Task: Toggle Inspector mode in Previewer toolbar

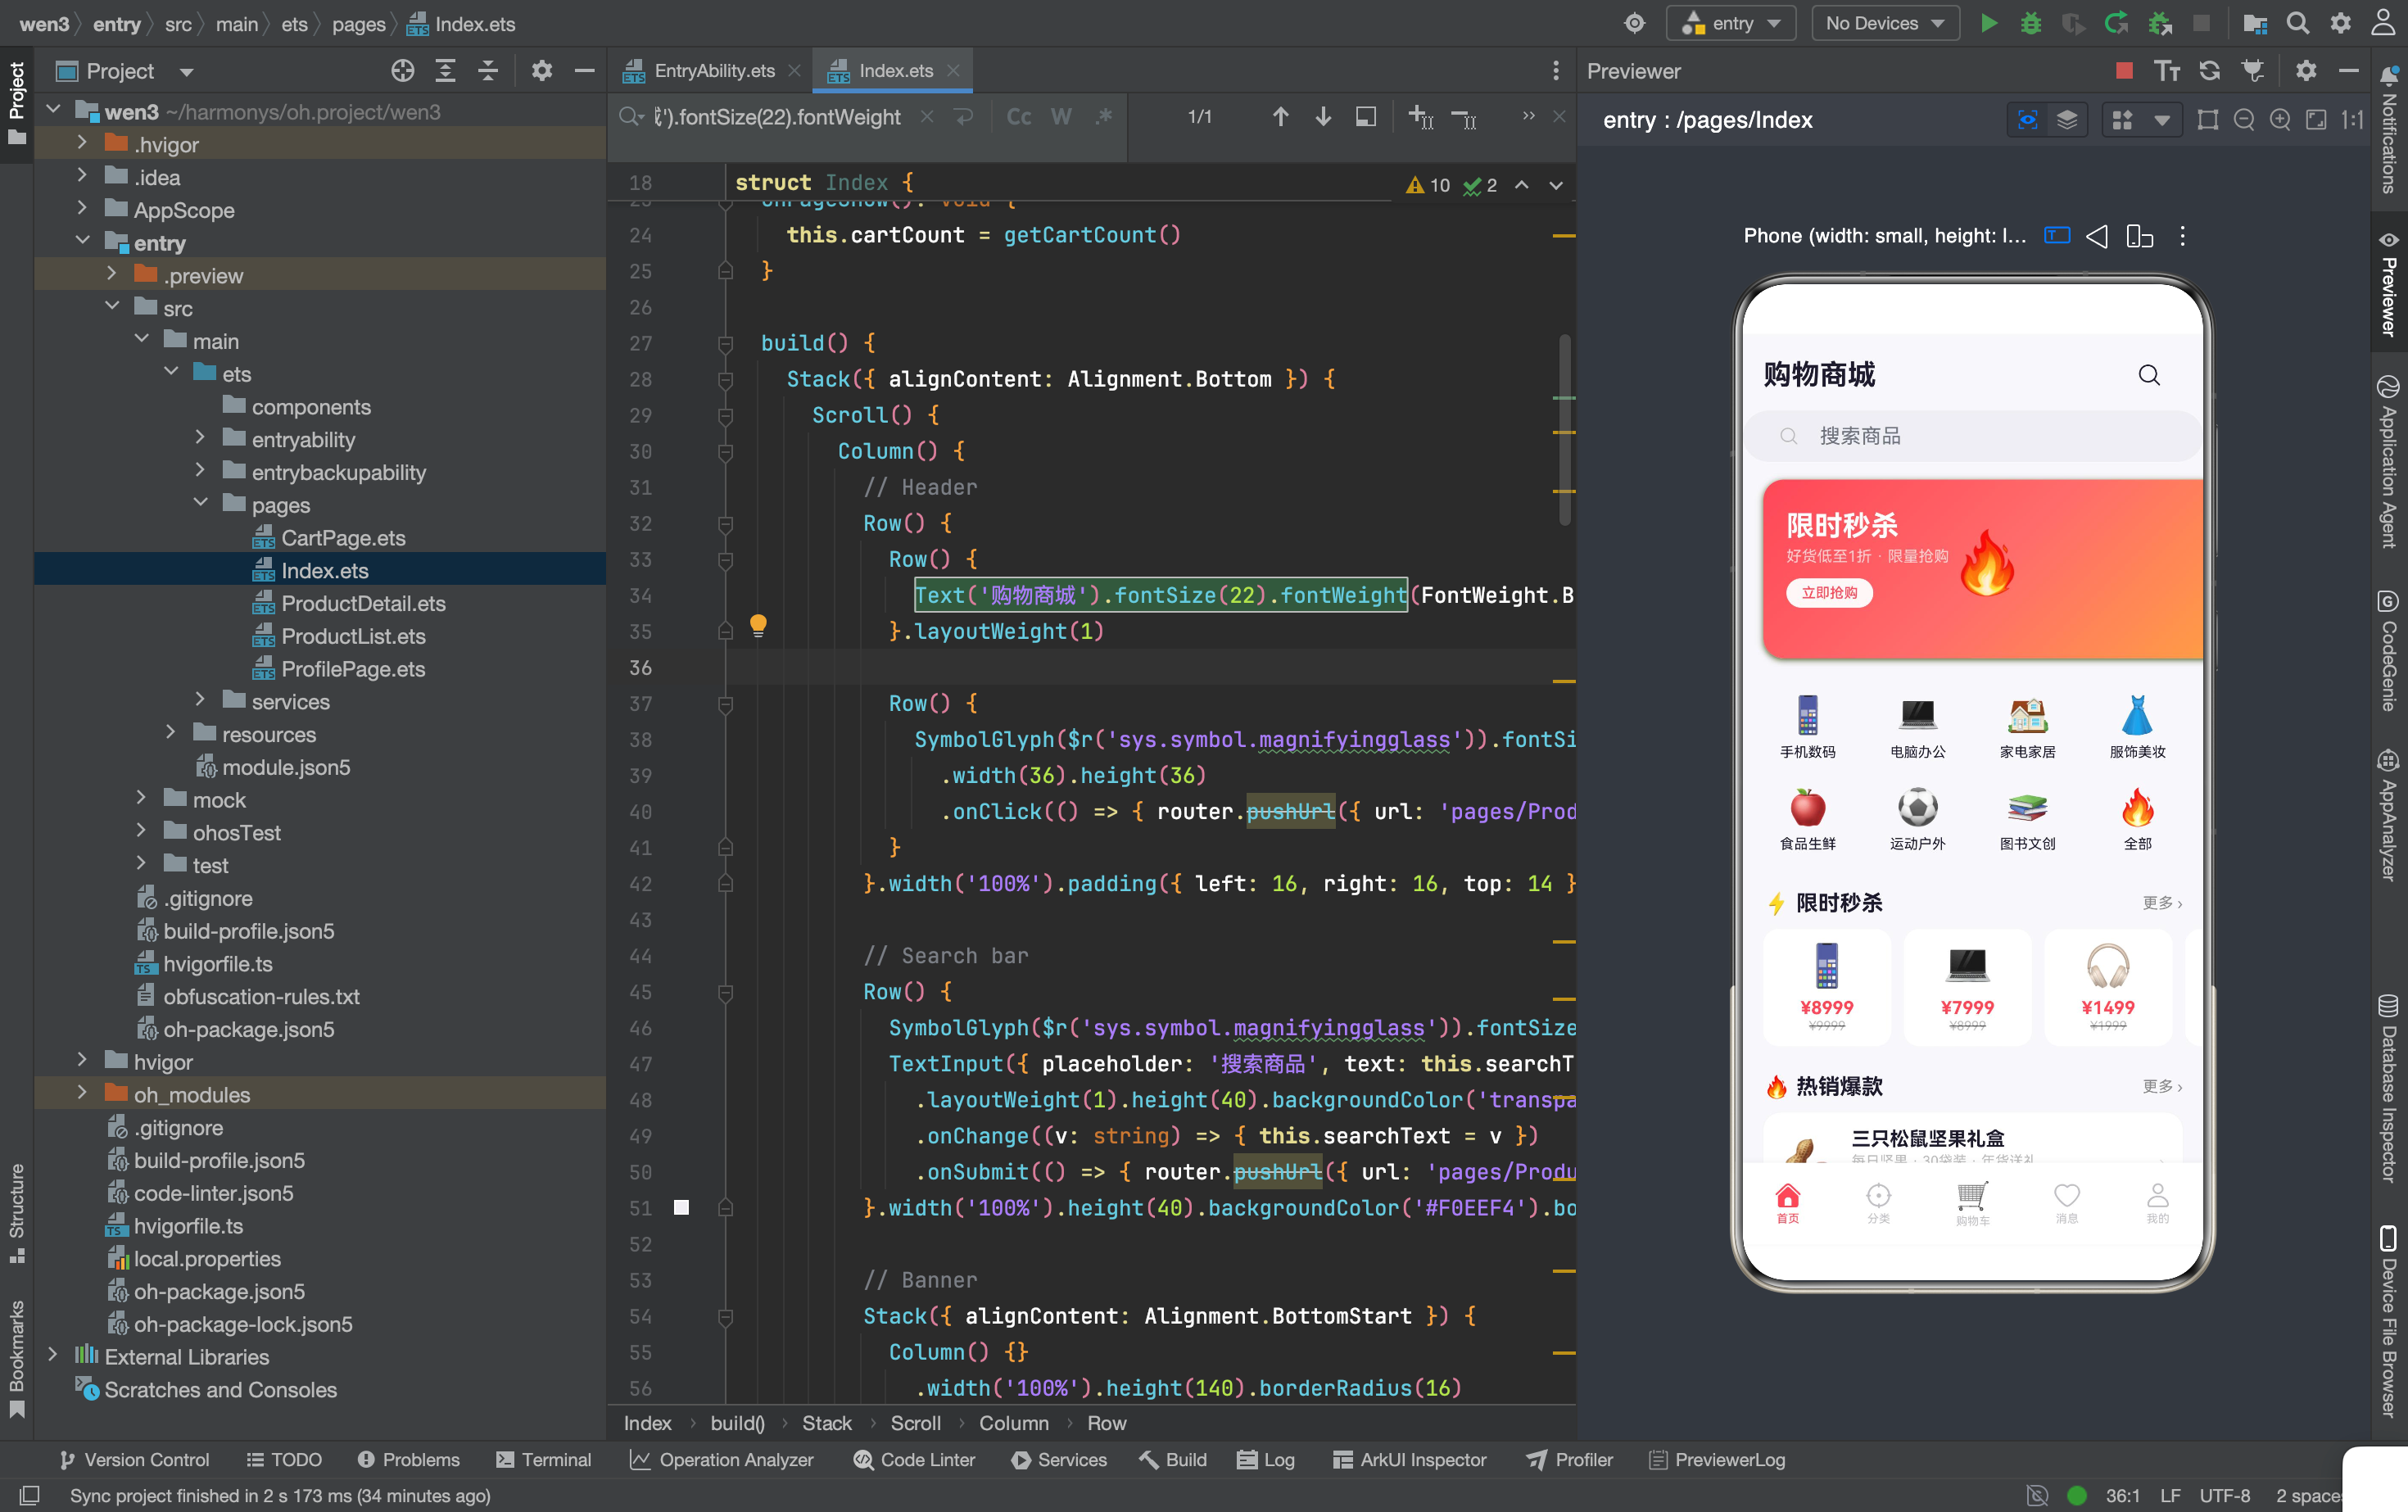Action: pyautogui.click(x=2027, y=120)
